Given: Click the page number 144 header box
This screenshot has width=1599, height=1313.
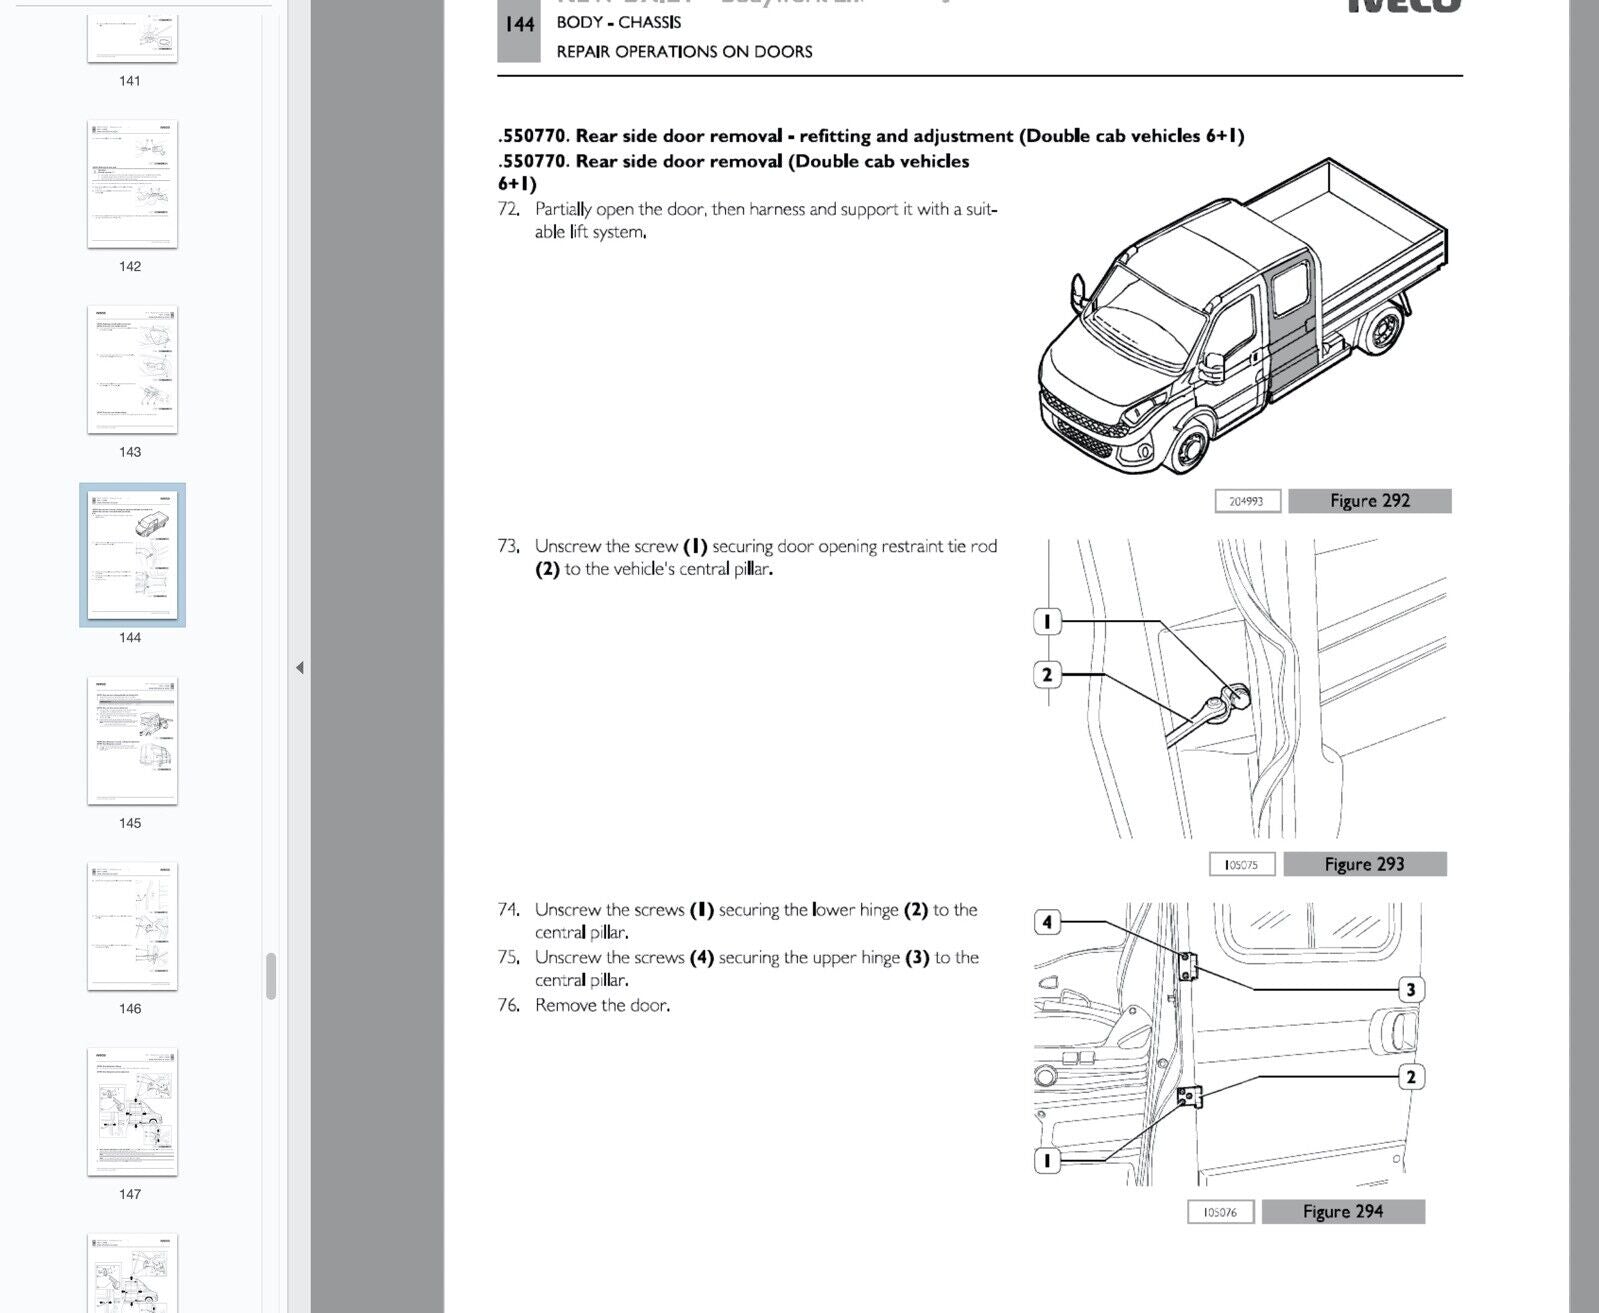Looking at the screenshot, I should 519,26.
